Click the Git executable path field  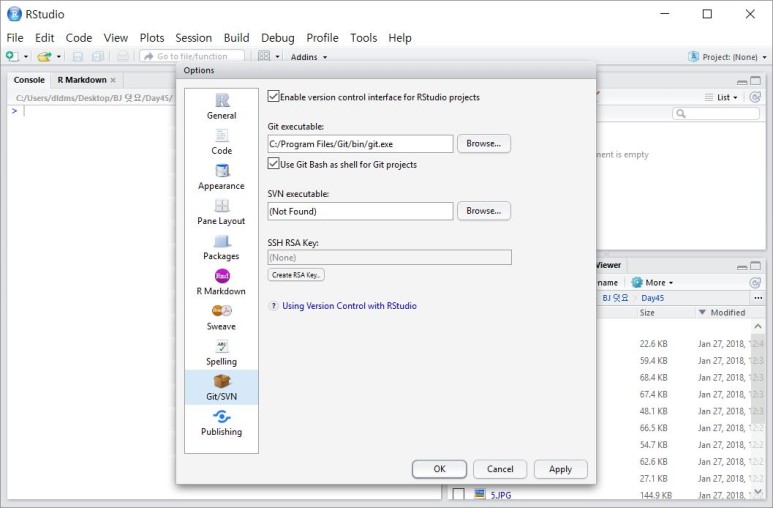pyautogui.click(x=360, y=144)
